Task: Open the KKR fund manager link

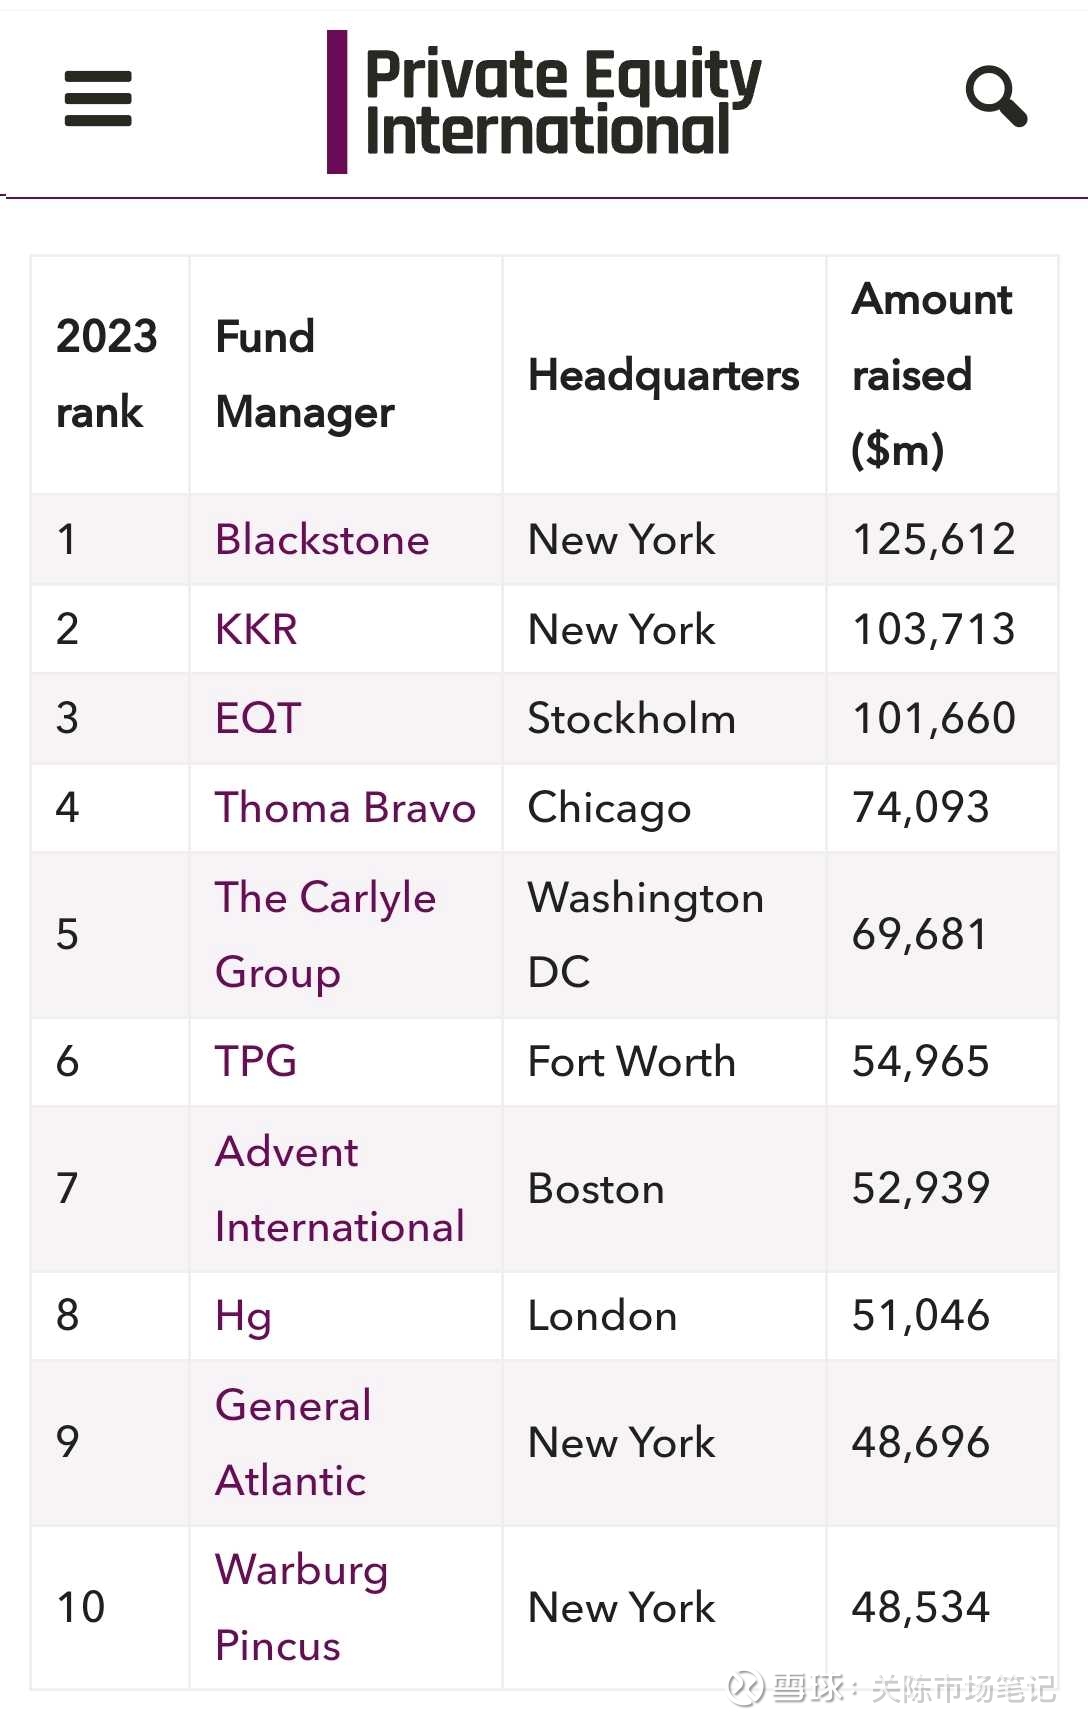Action: (x=256, y=630)
